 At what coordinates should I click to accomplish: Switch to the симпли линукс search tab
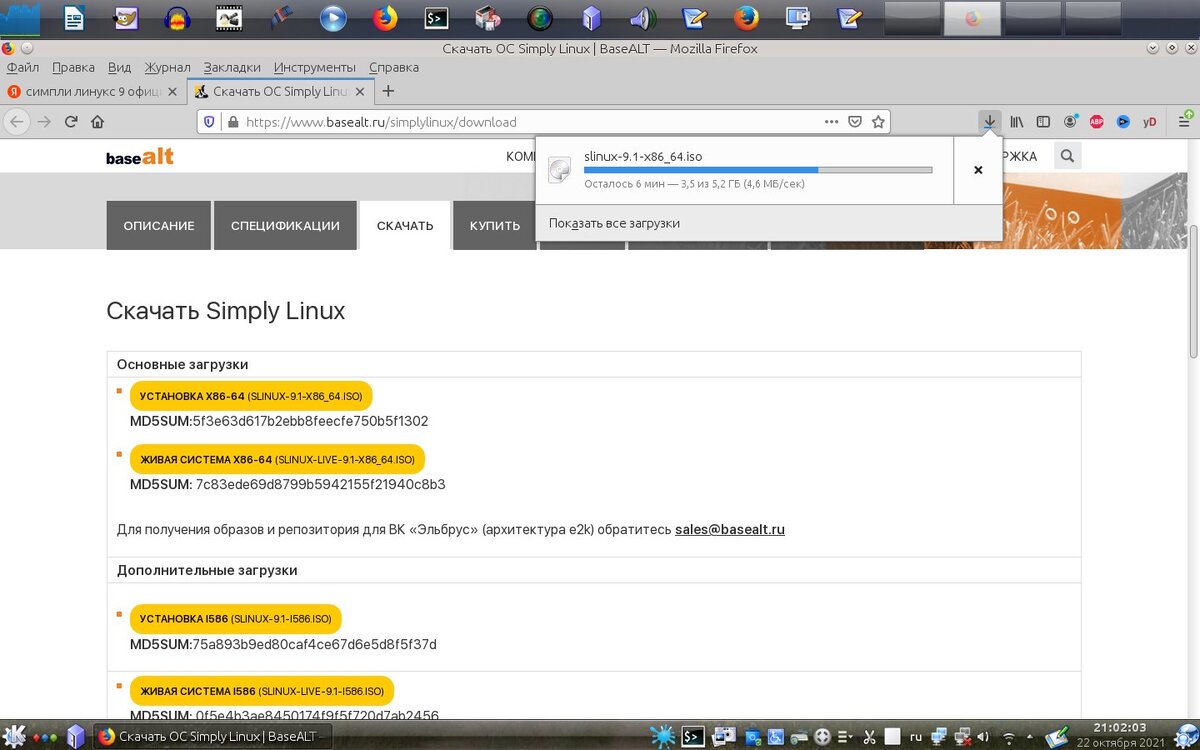point(92,91)
